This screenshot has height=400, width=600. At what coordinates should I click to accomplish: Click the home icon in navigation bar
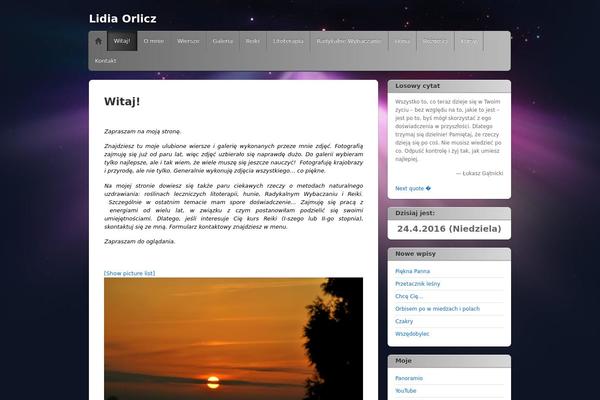[98, 41]
